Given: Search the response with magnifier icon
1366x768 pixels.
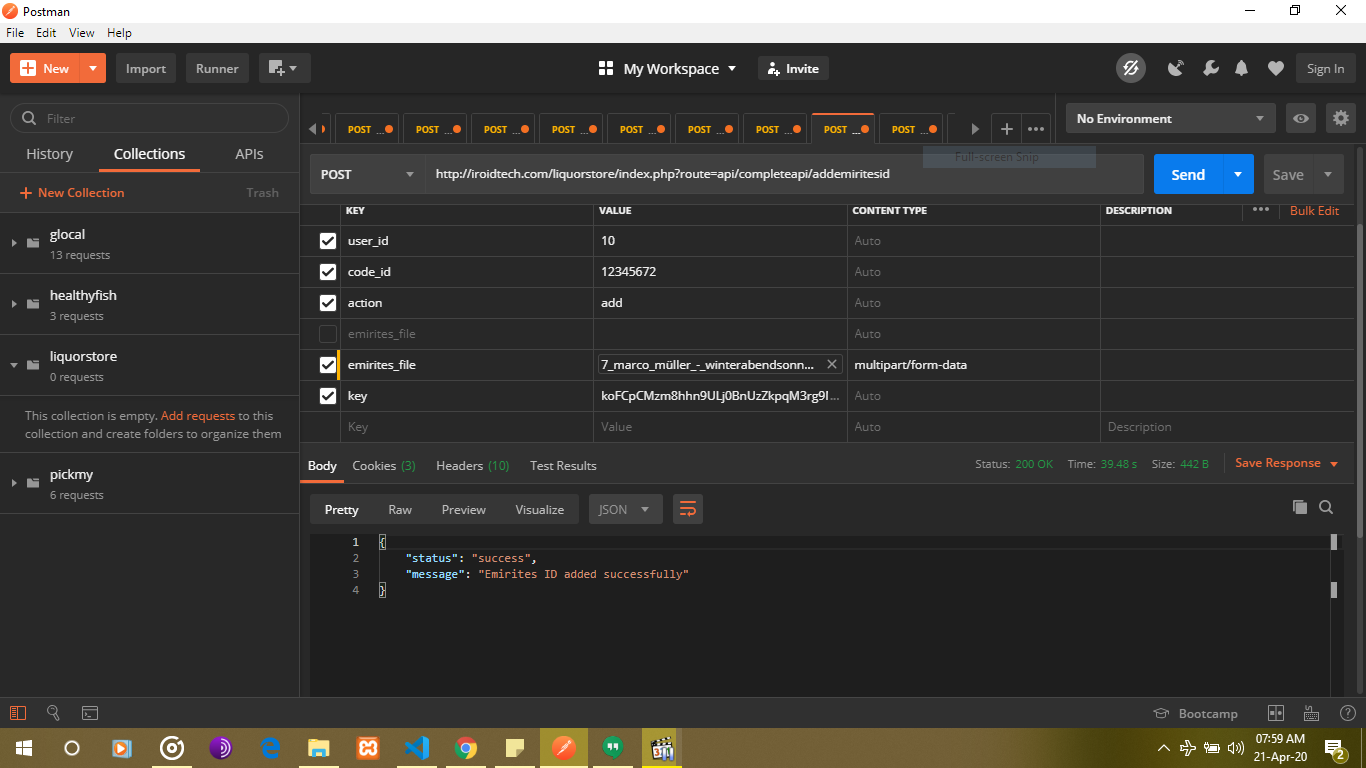Looking at the screenshot, I should [1326, 507].
